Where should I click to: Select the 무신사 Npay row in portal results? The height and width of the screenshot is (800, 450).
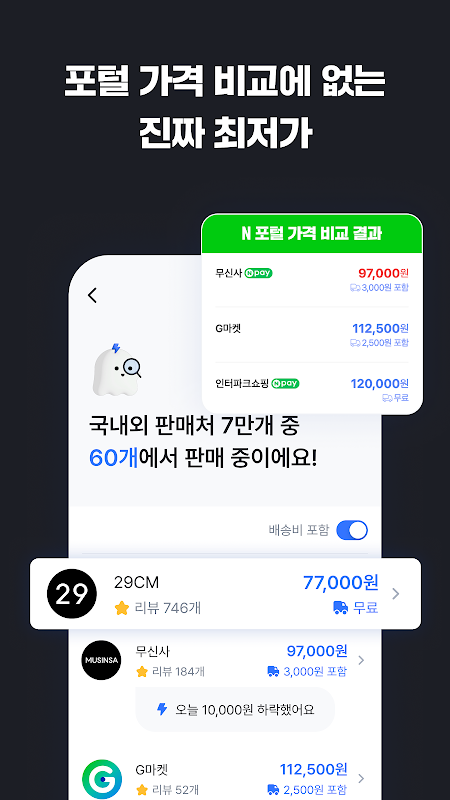pyautogui.click(x=312, y=280)
